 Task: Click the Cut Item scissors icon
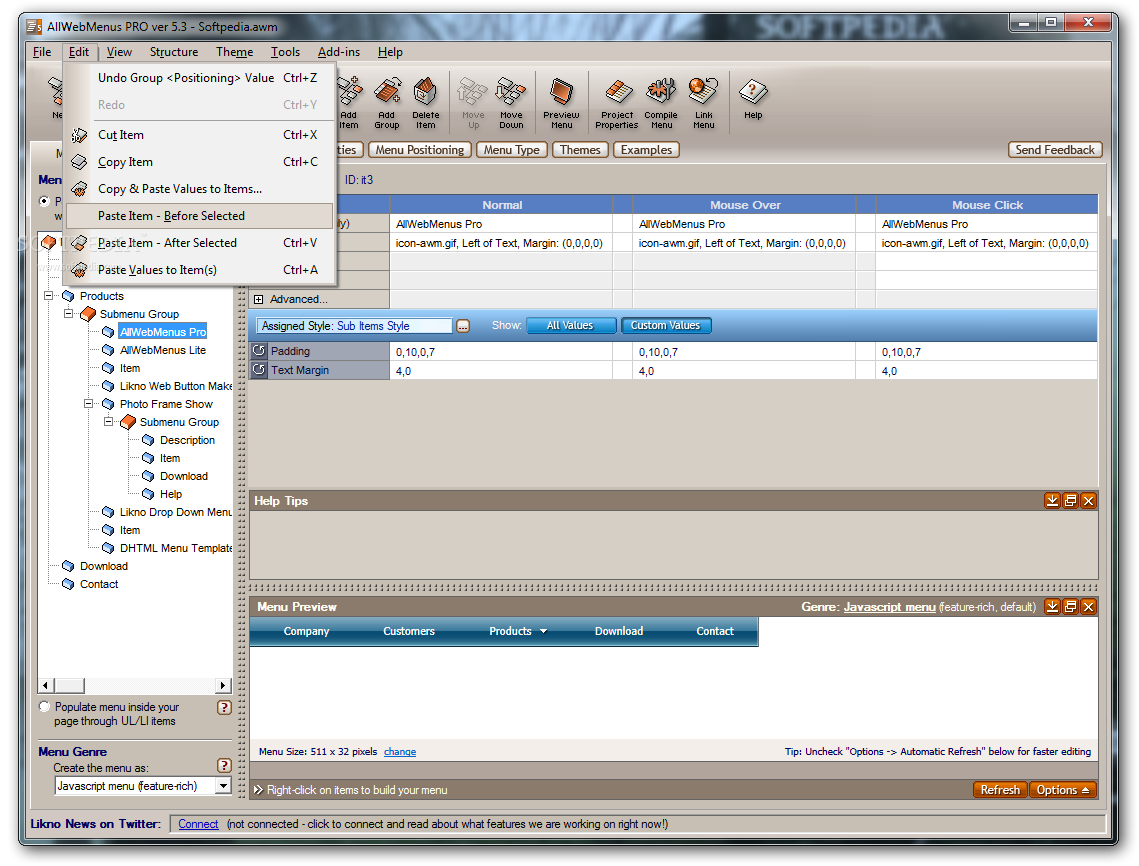(x=79, y=135)
